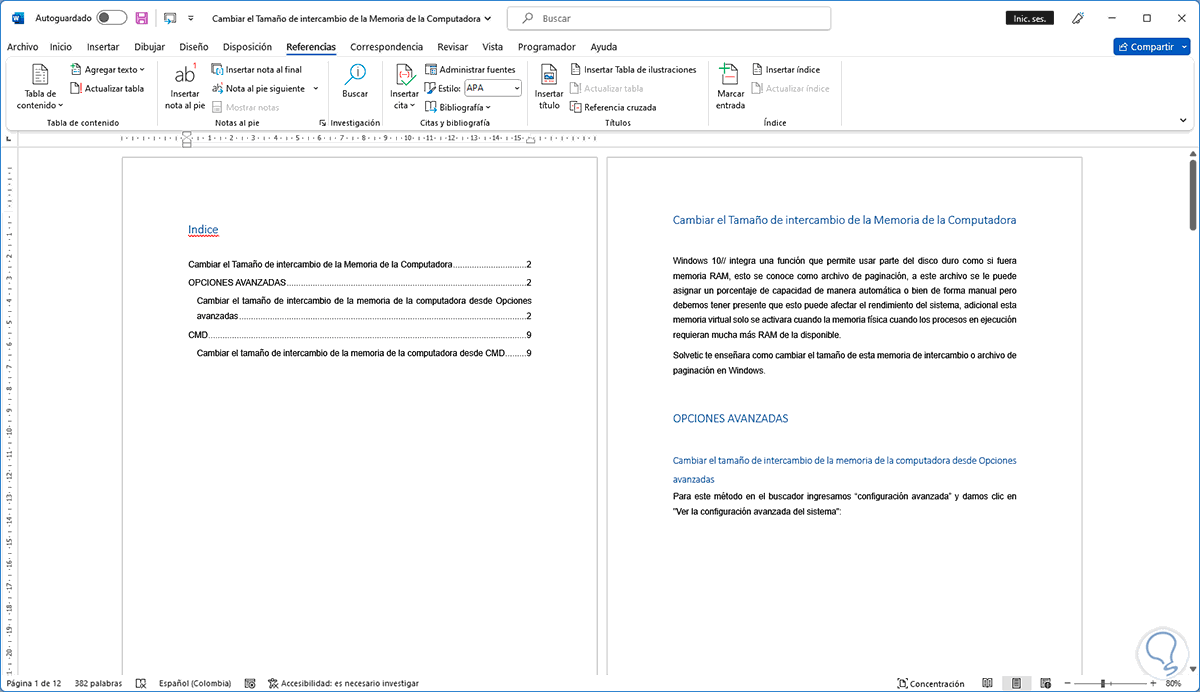Click the 80% zoom level

(x=1173, y=683)
